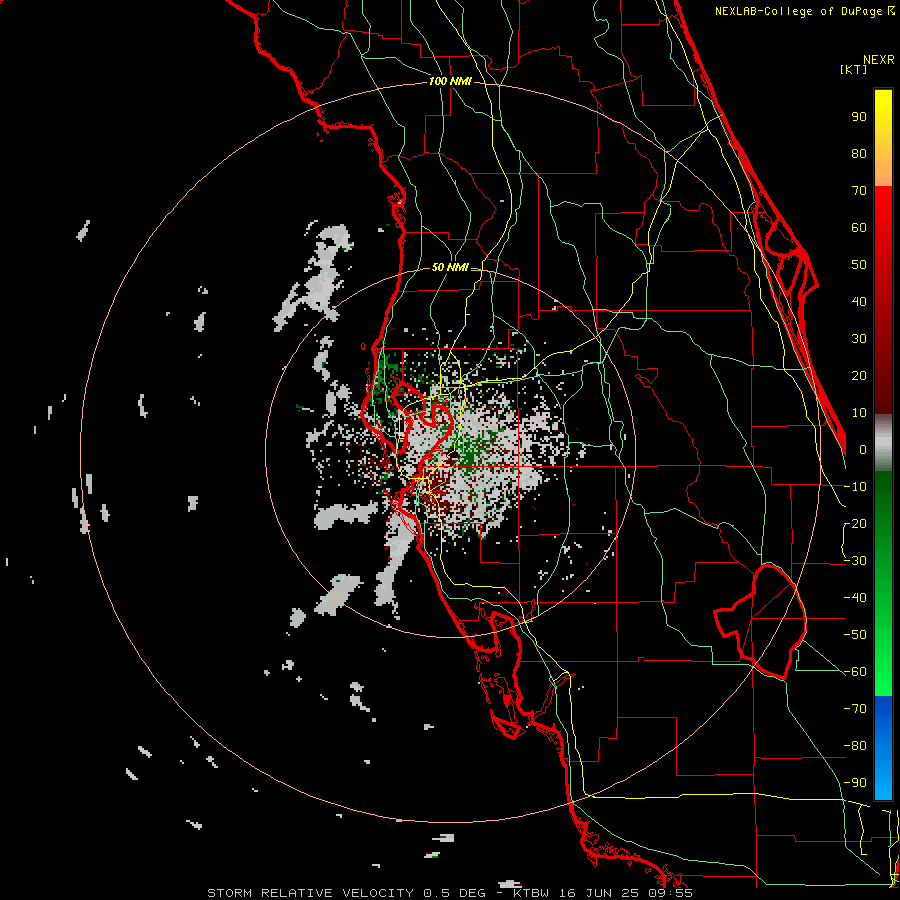The width and height of the screenshot is (900, 900).
Task: Pick the blue segment of the color bar
Action: (883, 748)
